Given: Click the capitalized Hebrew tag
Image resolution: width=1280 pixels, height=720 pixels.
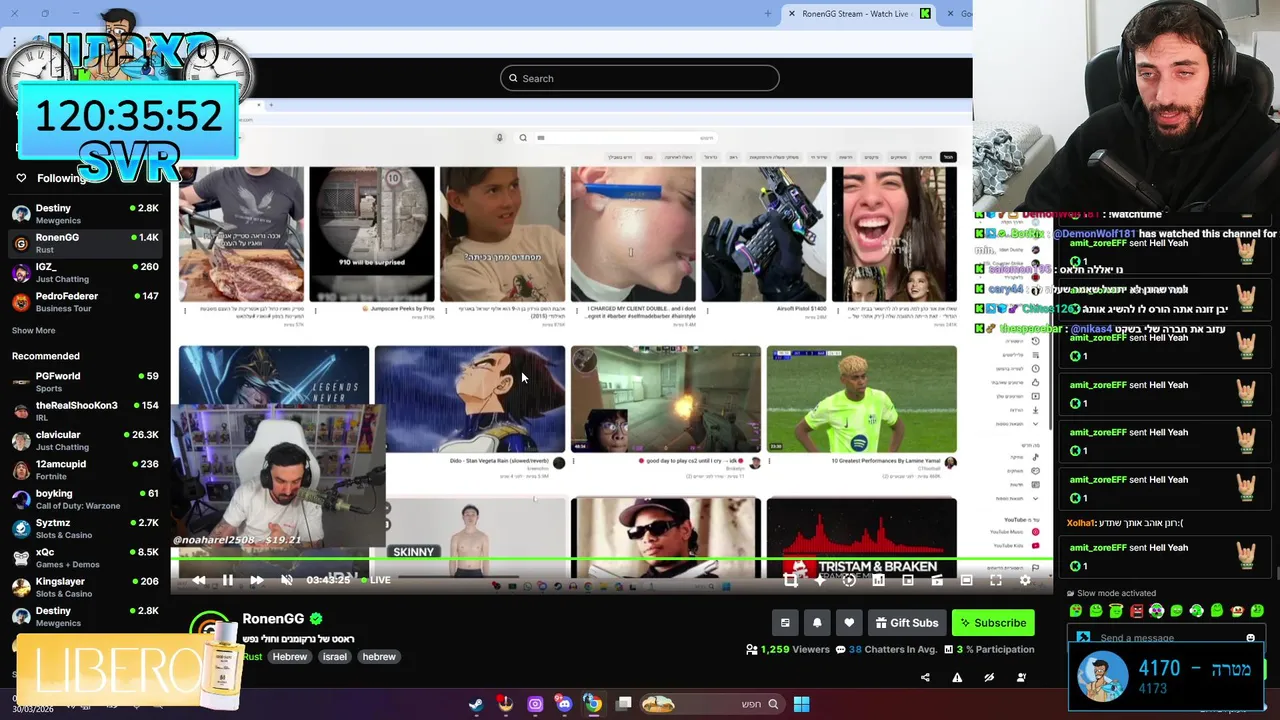Looking at the screenshot, I should coord(290,657).
